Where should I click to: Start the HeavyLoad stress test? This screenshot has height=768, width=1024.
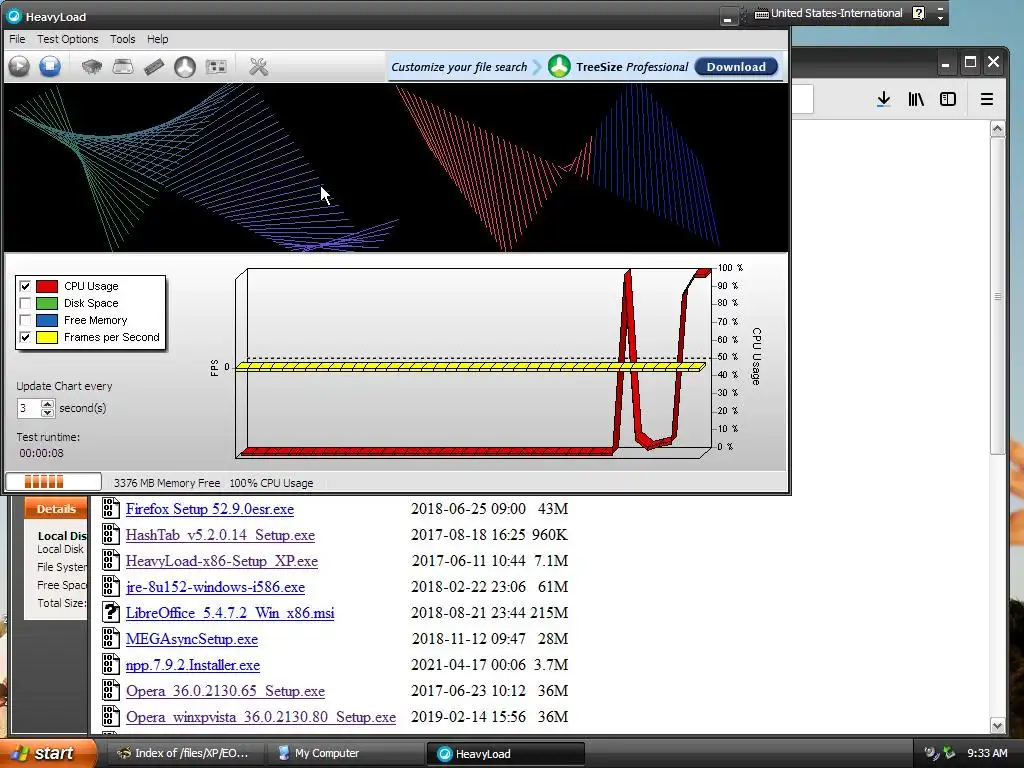point(19,66)
